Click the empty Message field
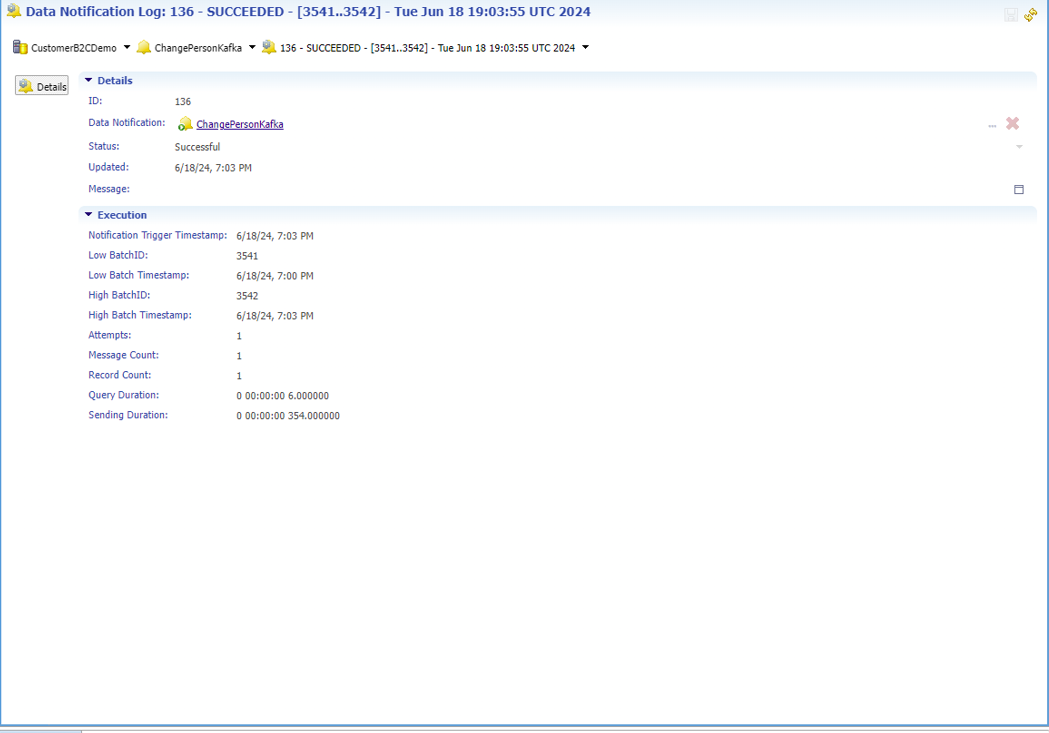This screenshot has width=1049, height=733. pos(591,189)
